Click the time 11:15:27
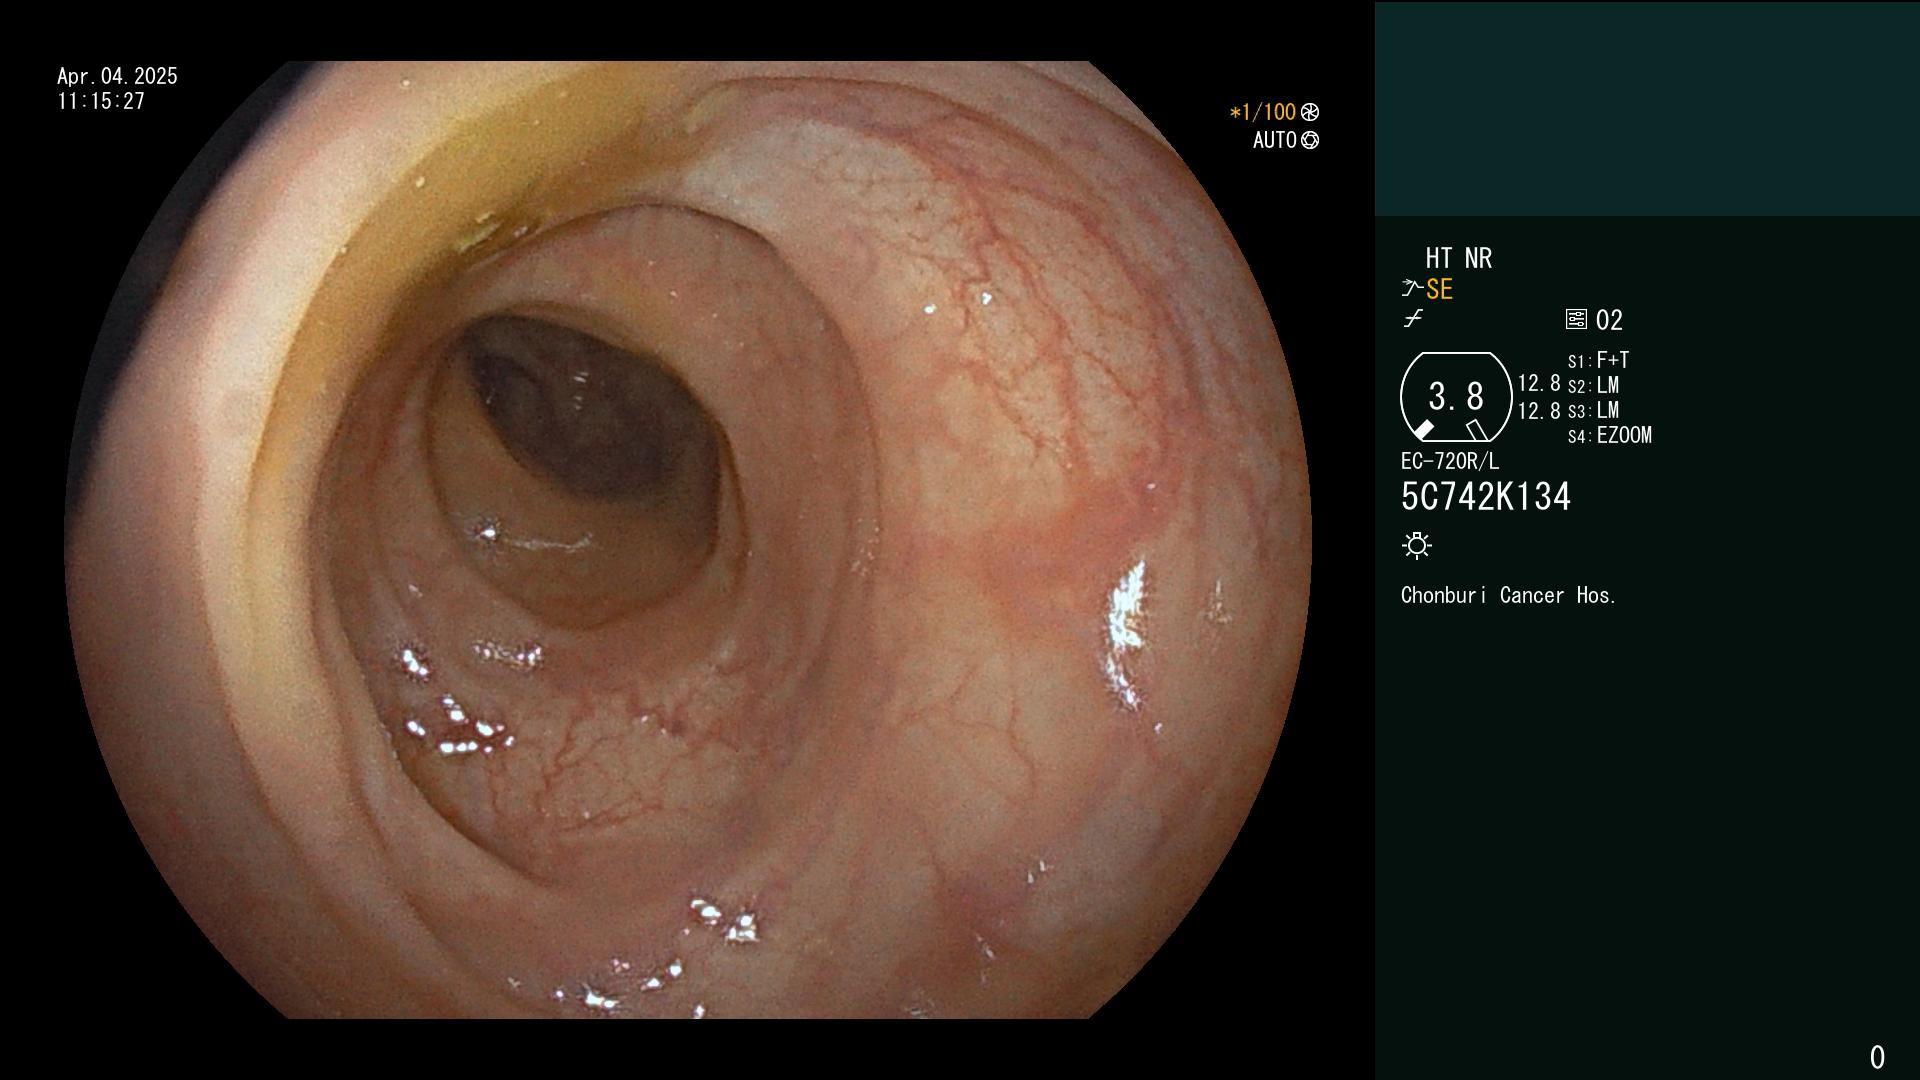 point(101,101)
